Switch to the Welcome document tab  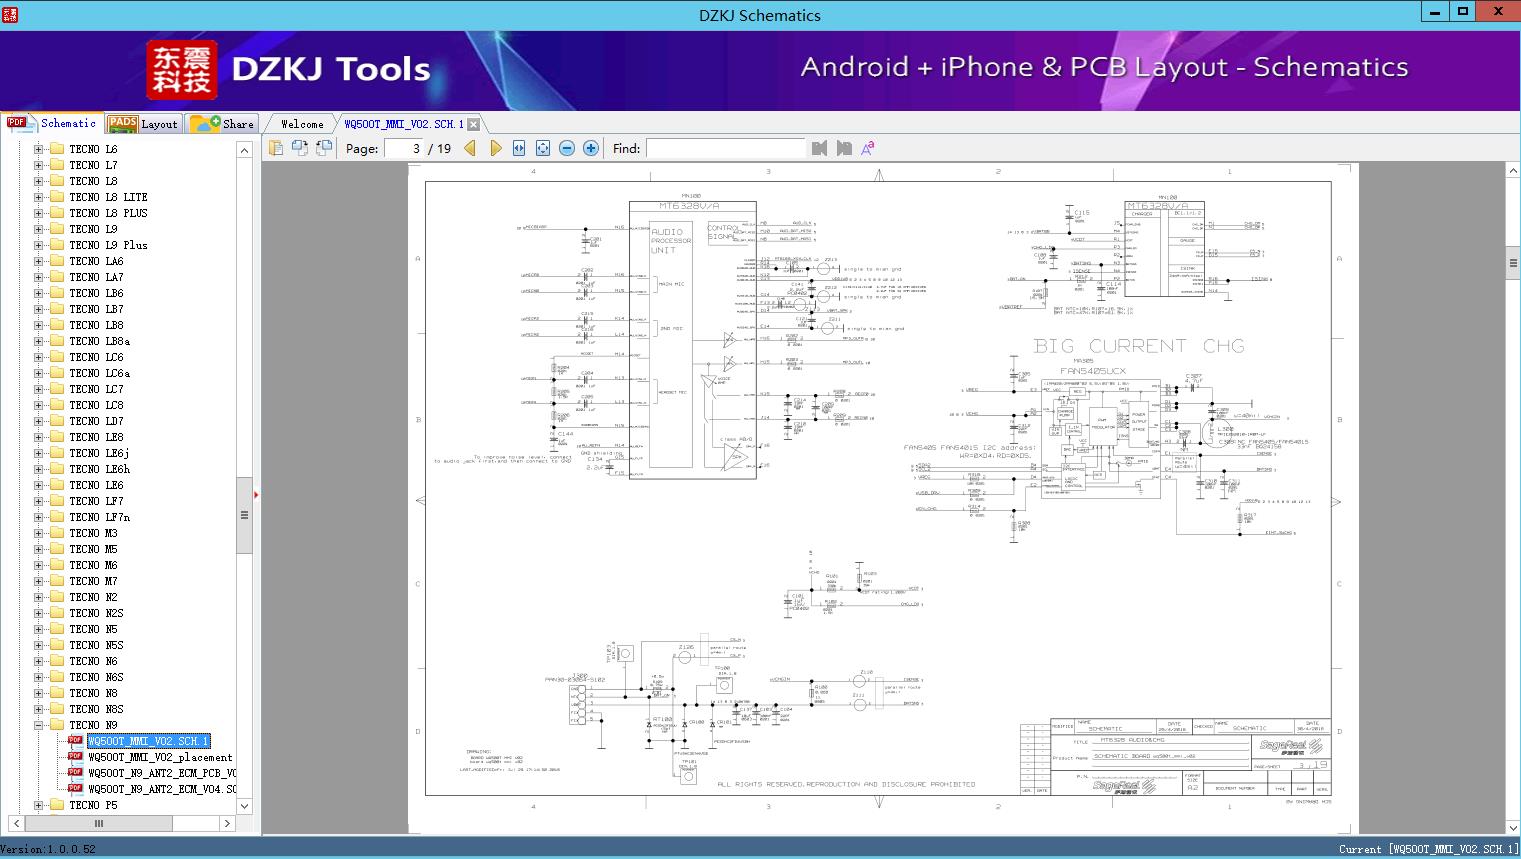point(302,124)
